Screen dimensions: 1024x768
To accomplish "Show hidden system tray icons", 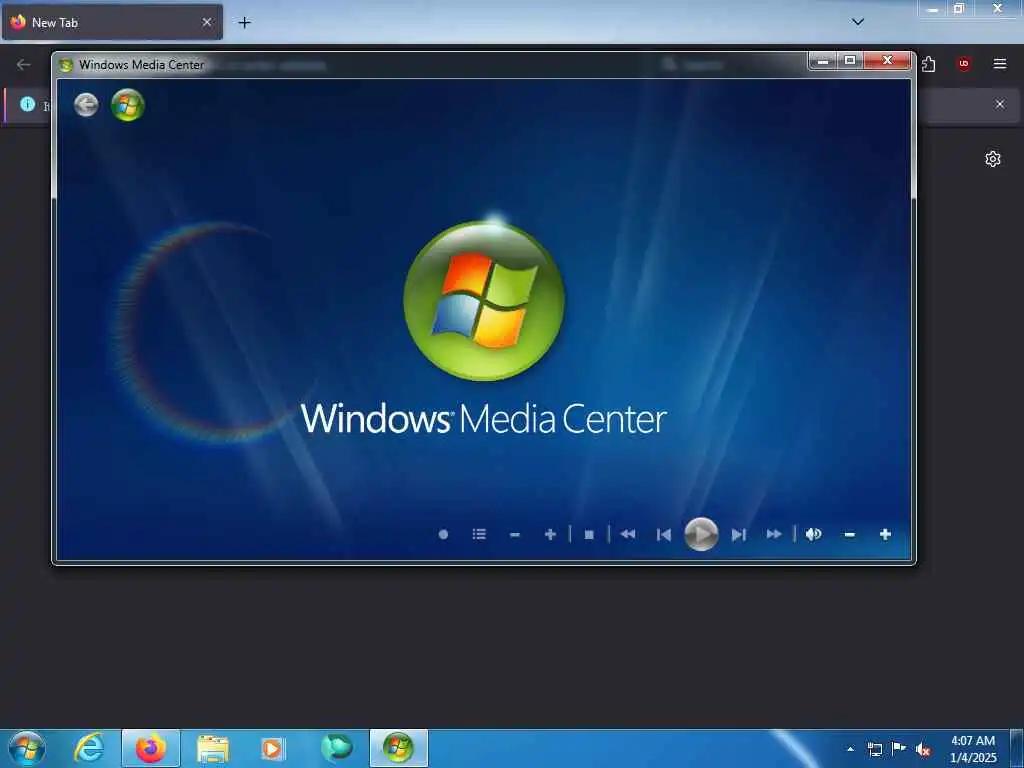I will coord(850,749).
